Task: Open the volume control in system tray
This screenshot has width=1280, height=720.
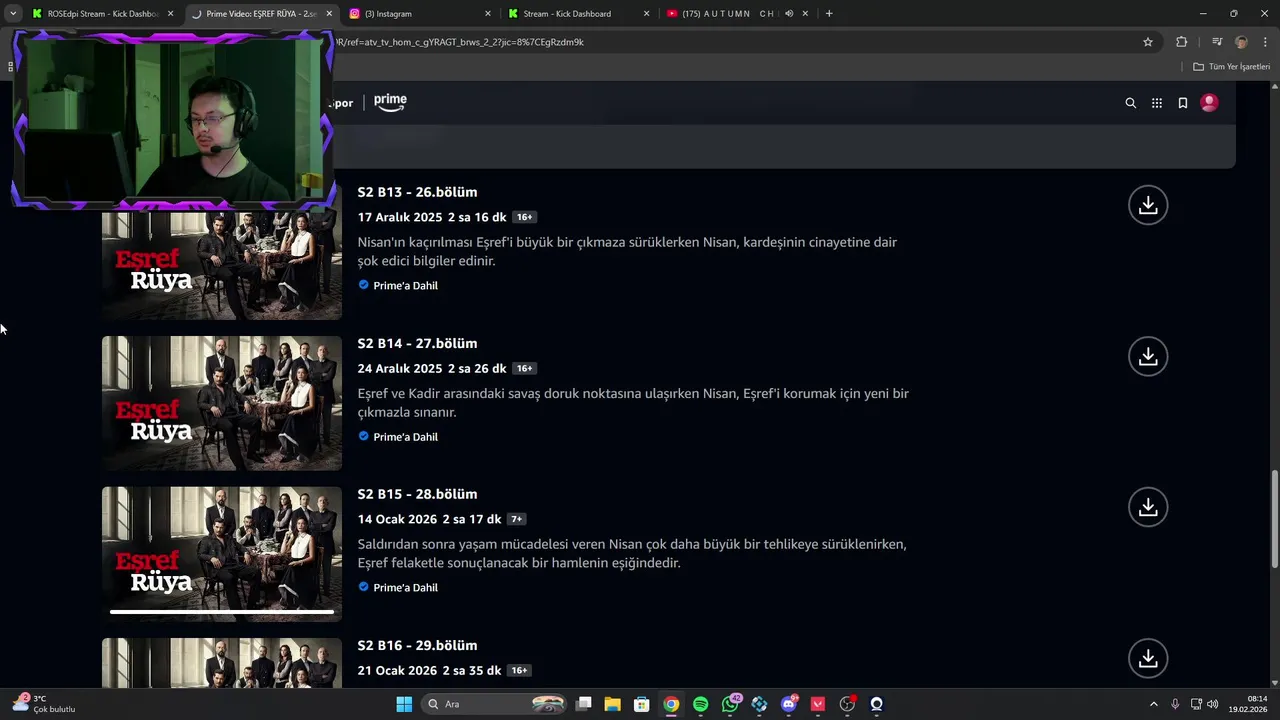Action: [1212, 704]
